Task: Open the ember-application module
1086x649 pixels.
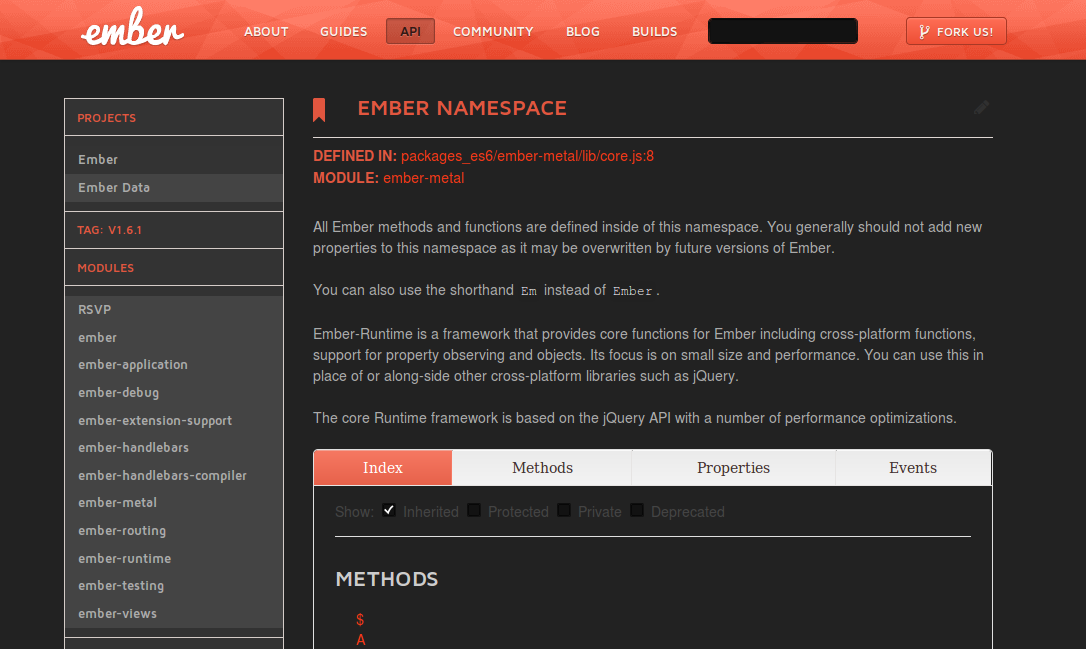Action: tap(174, 364)
